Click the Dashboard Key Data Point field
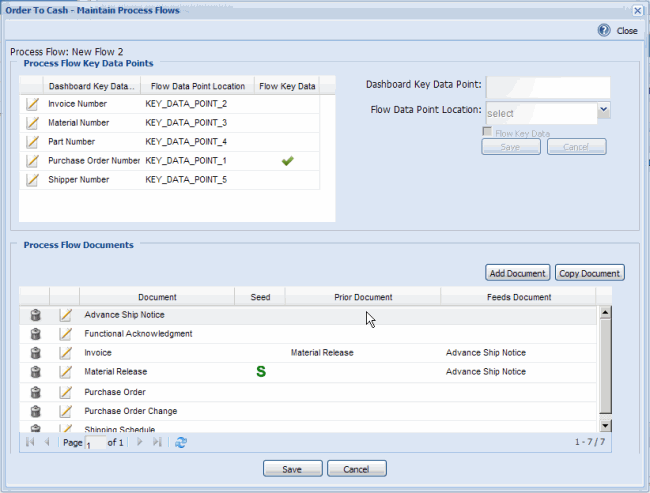The image size is (650, 493). pyautogui.click(x=548, y=87)
